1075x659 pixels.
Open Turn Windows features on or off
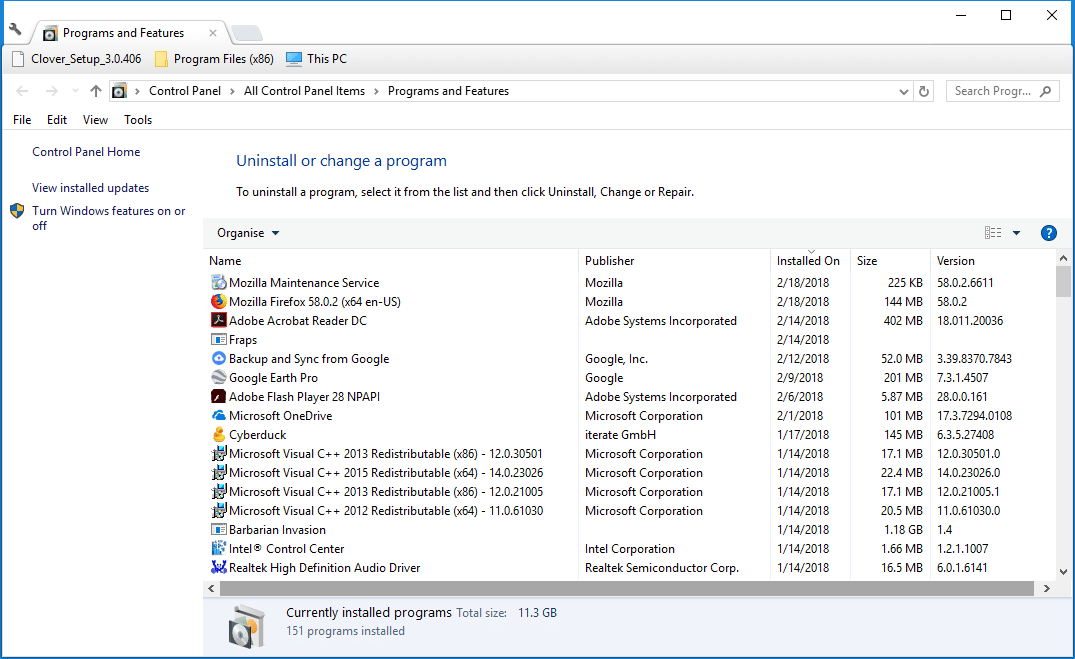pos(108,218)
